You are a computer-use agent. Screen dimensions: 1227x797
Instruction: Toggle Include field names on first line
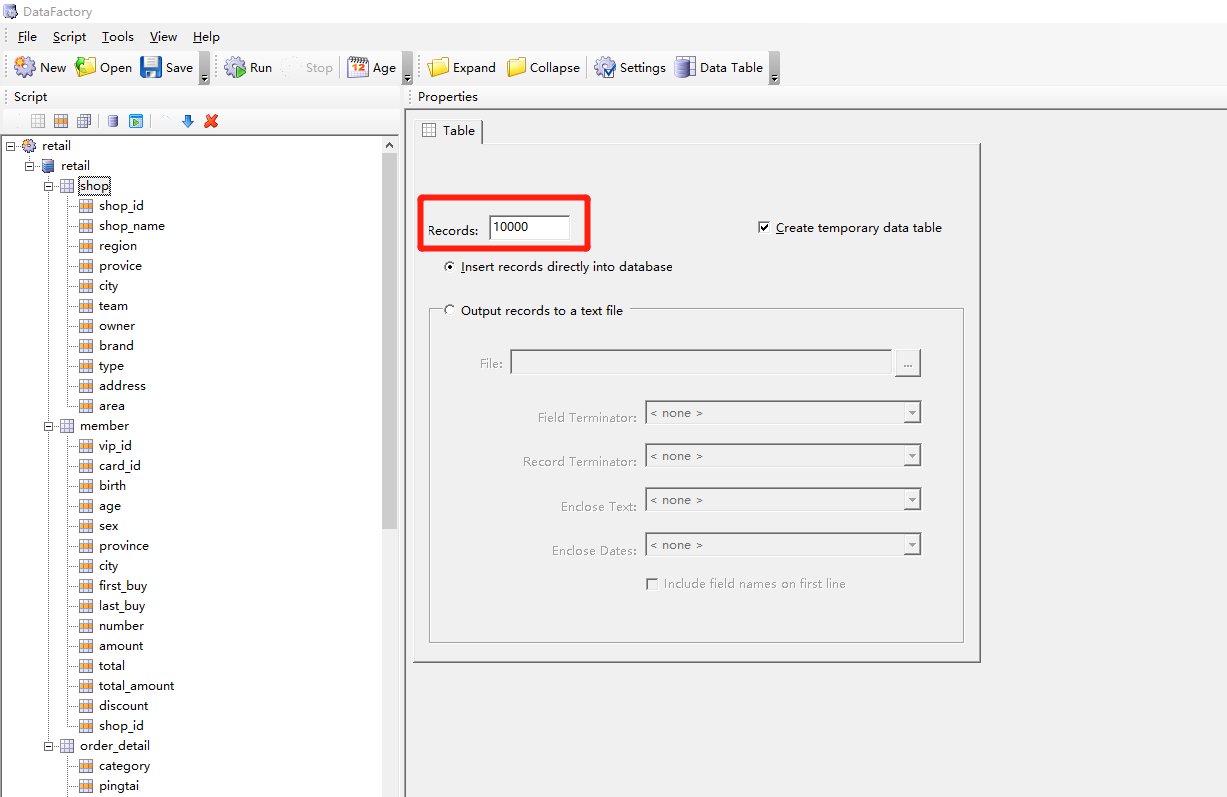coord(652,584)
